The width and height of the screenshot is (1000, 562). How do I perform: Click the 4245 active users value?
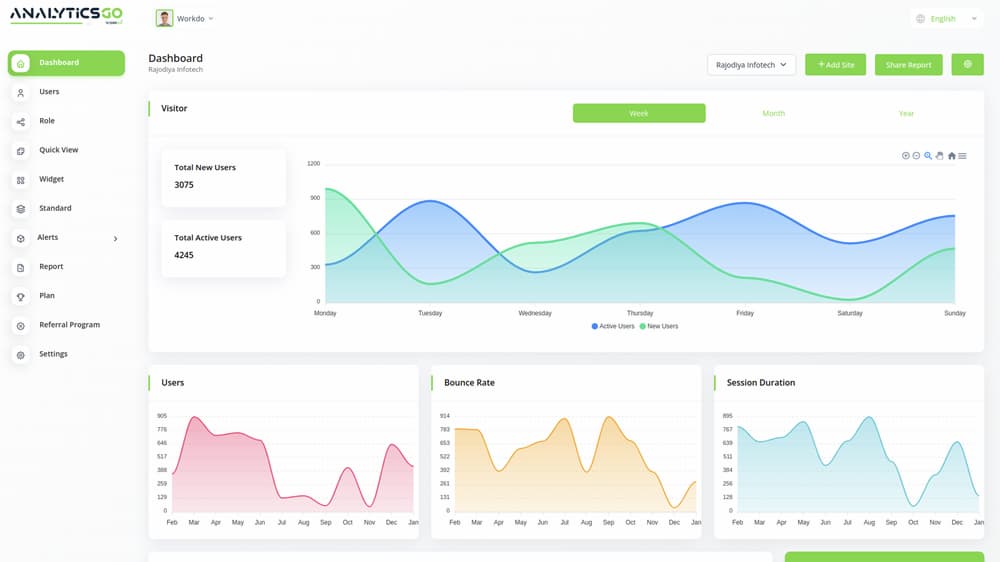click(184, 255)
